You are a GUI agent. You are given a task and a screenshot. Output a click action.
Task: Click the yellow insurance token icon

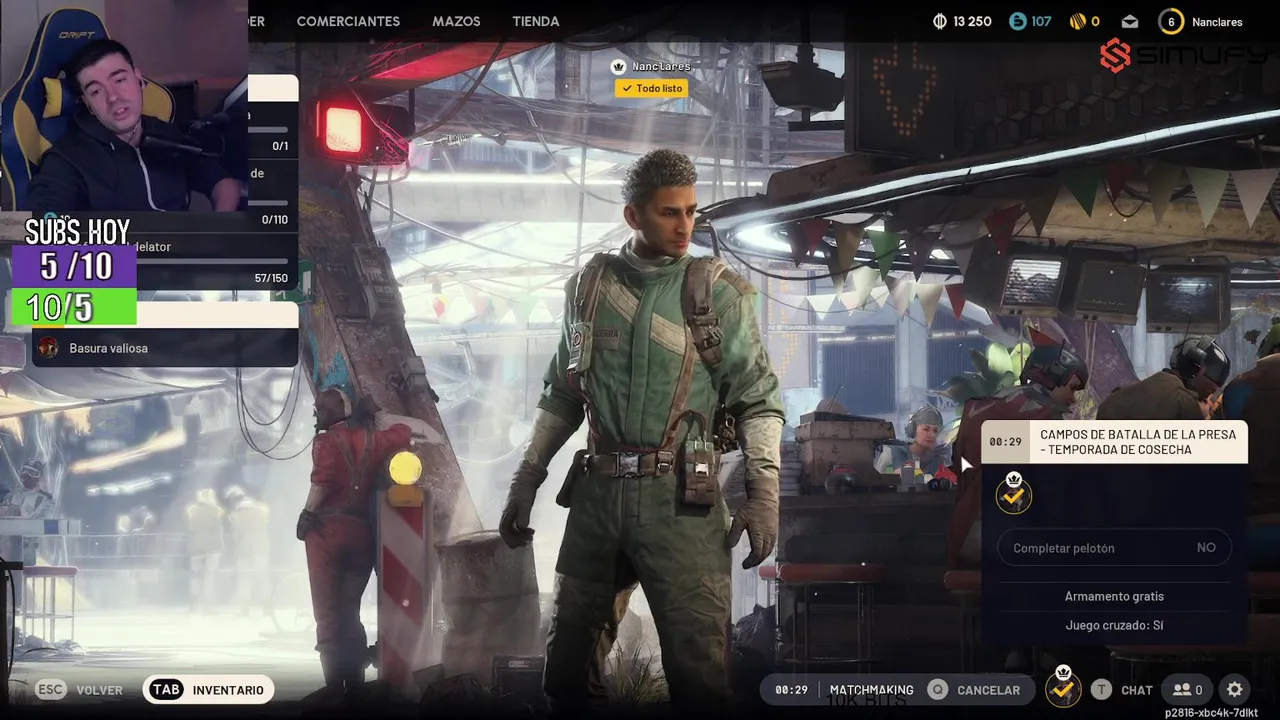(x=1078, y=22)
